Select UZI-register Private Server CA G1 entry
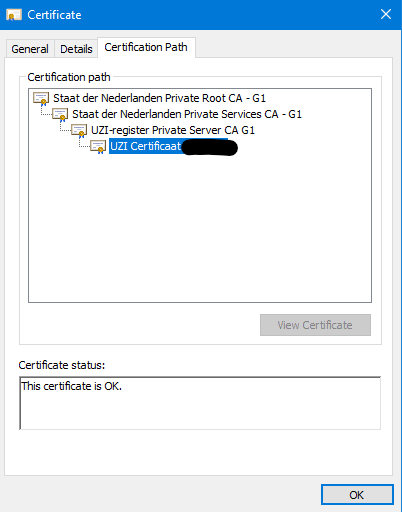The image size is (402, 512). point(173,130)
